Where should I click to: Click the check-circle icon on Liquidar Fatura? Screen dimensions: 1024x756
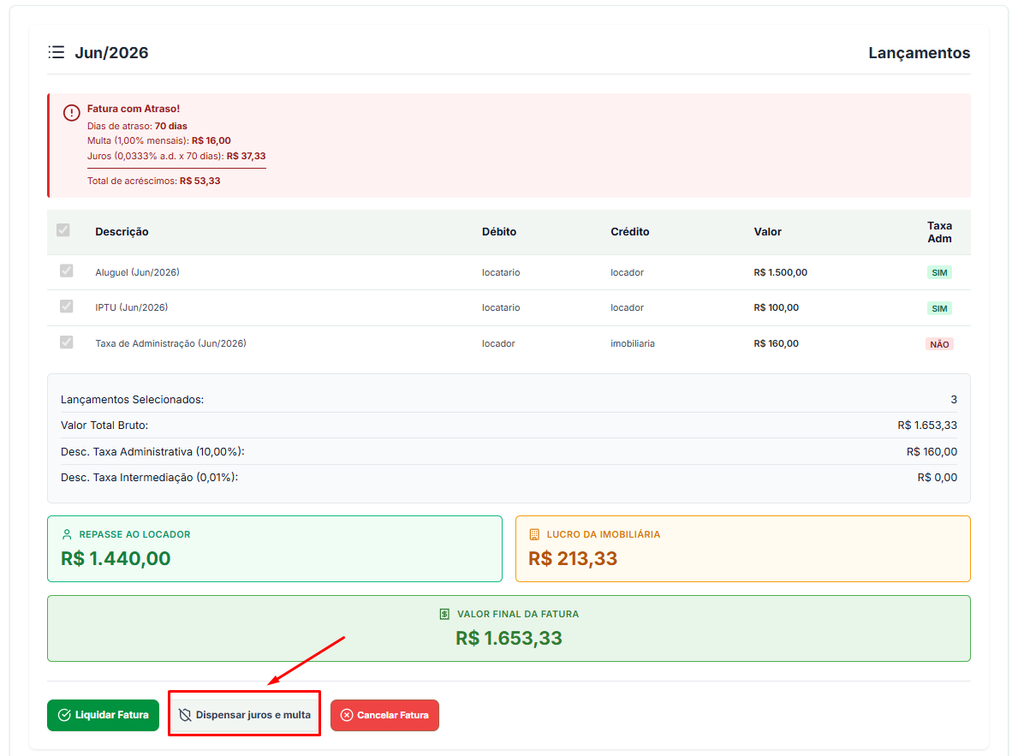(x=64, y=715)
